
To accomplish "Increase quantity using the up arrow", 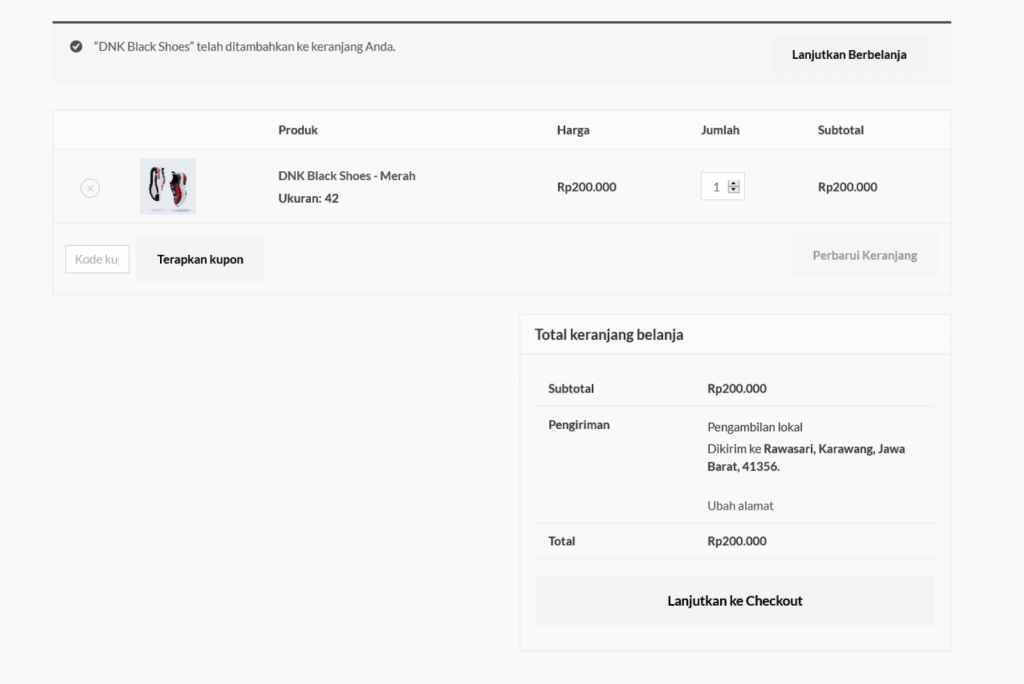I will click(x=734, y=183).
